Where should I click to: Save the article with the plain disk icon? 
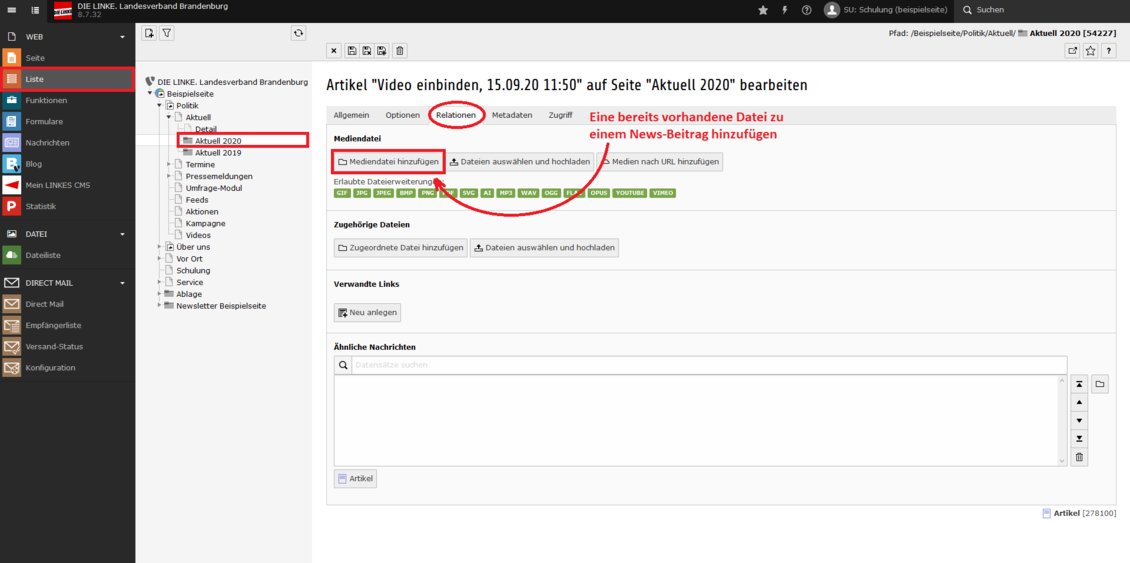(x=352, y=50)
